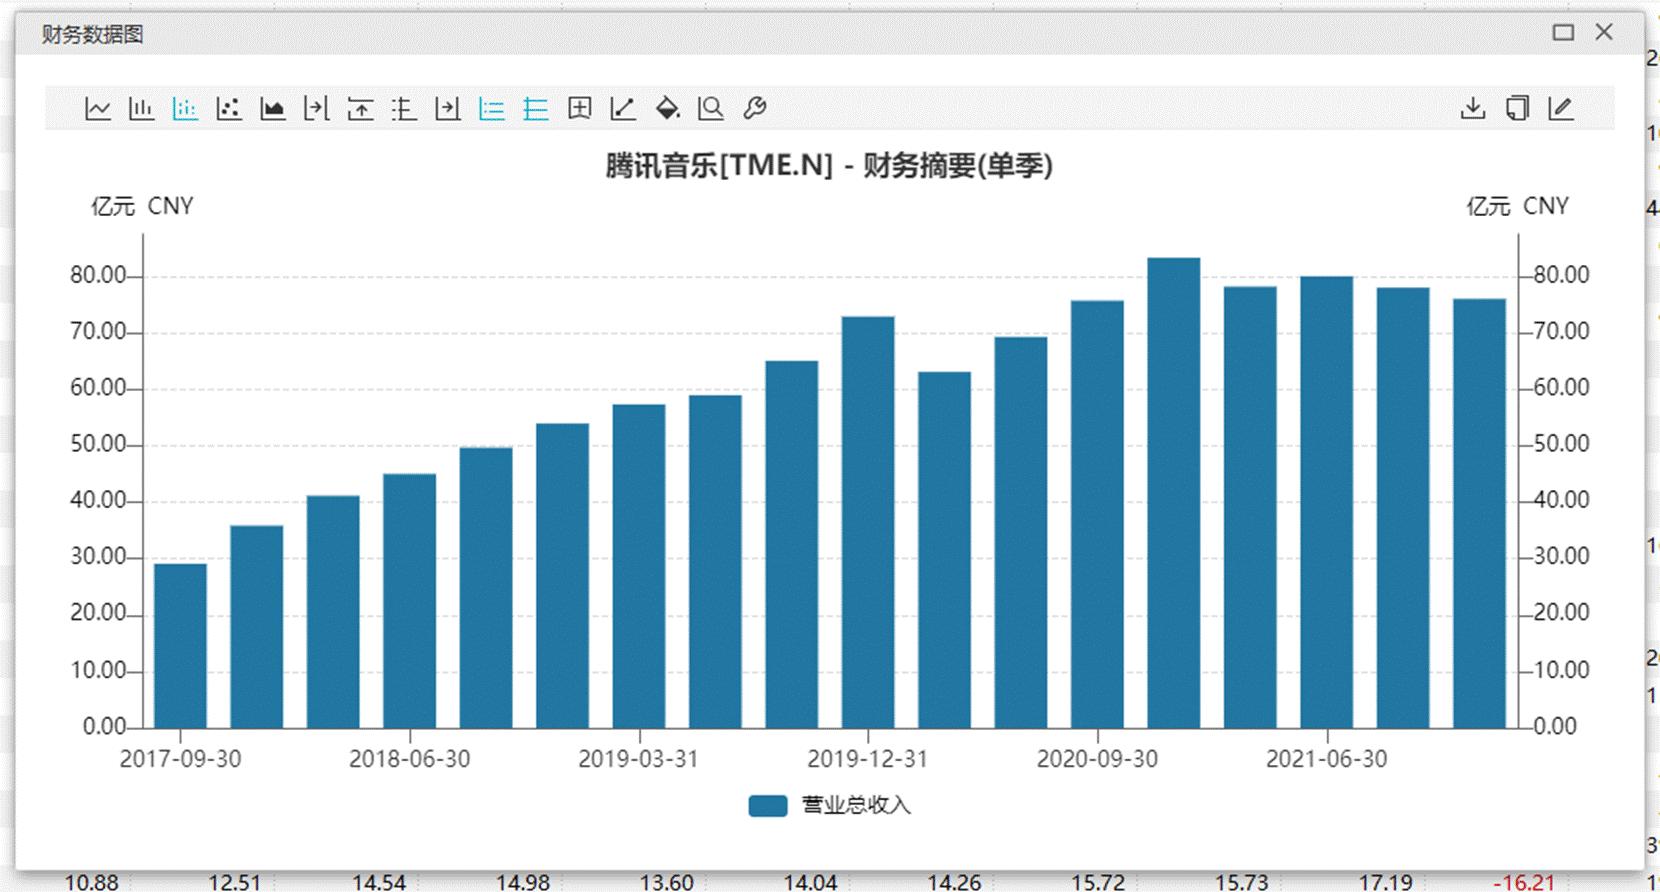This screenshot has height=892, width=1660.
Task: Open the paint bucket fill color tool
Action: (667, 108)
